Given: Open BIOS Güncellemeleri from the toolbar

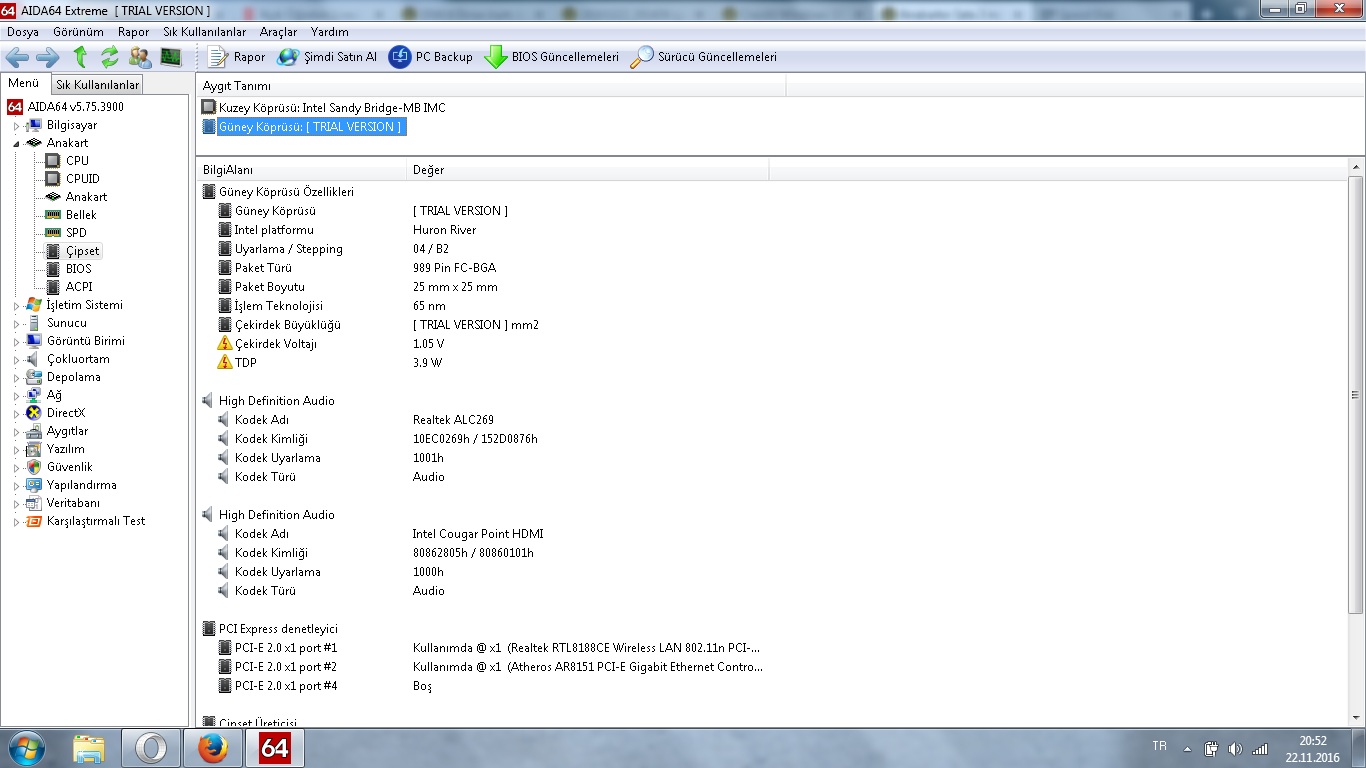Looking at the screenshot, I should pyautogui.click(x=552, y=57).
